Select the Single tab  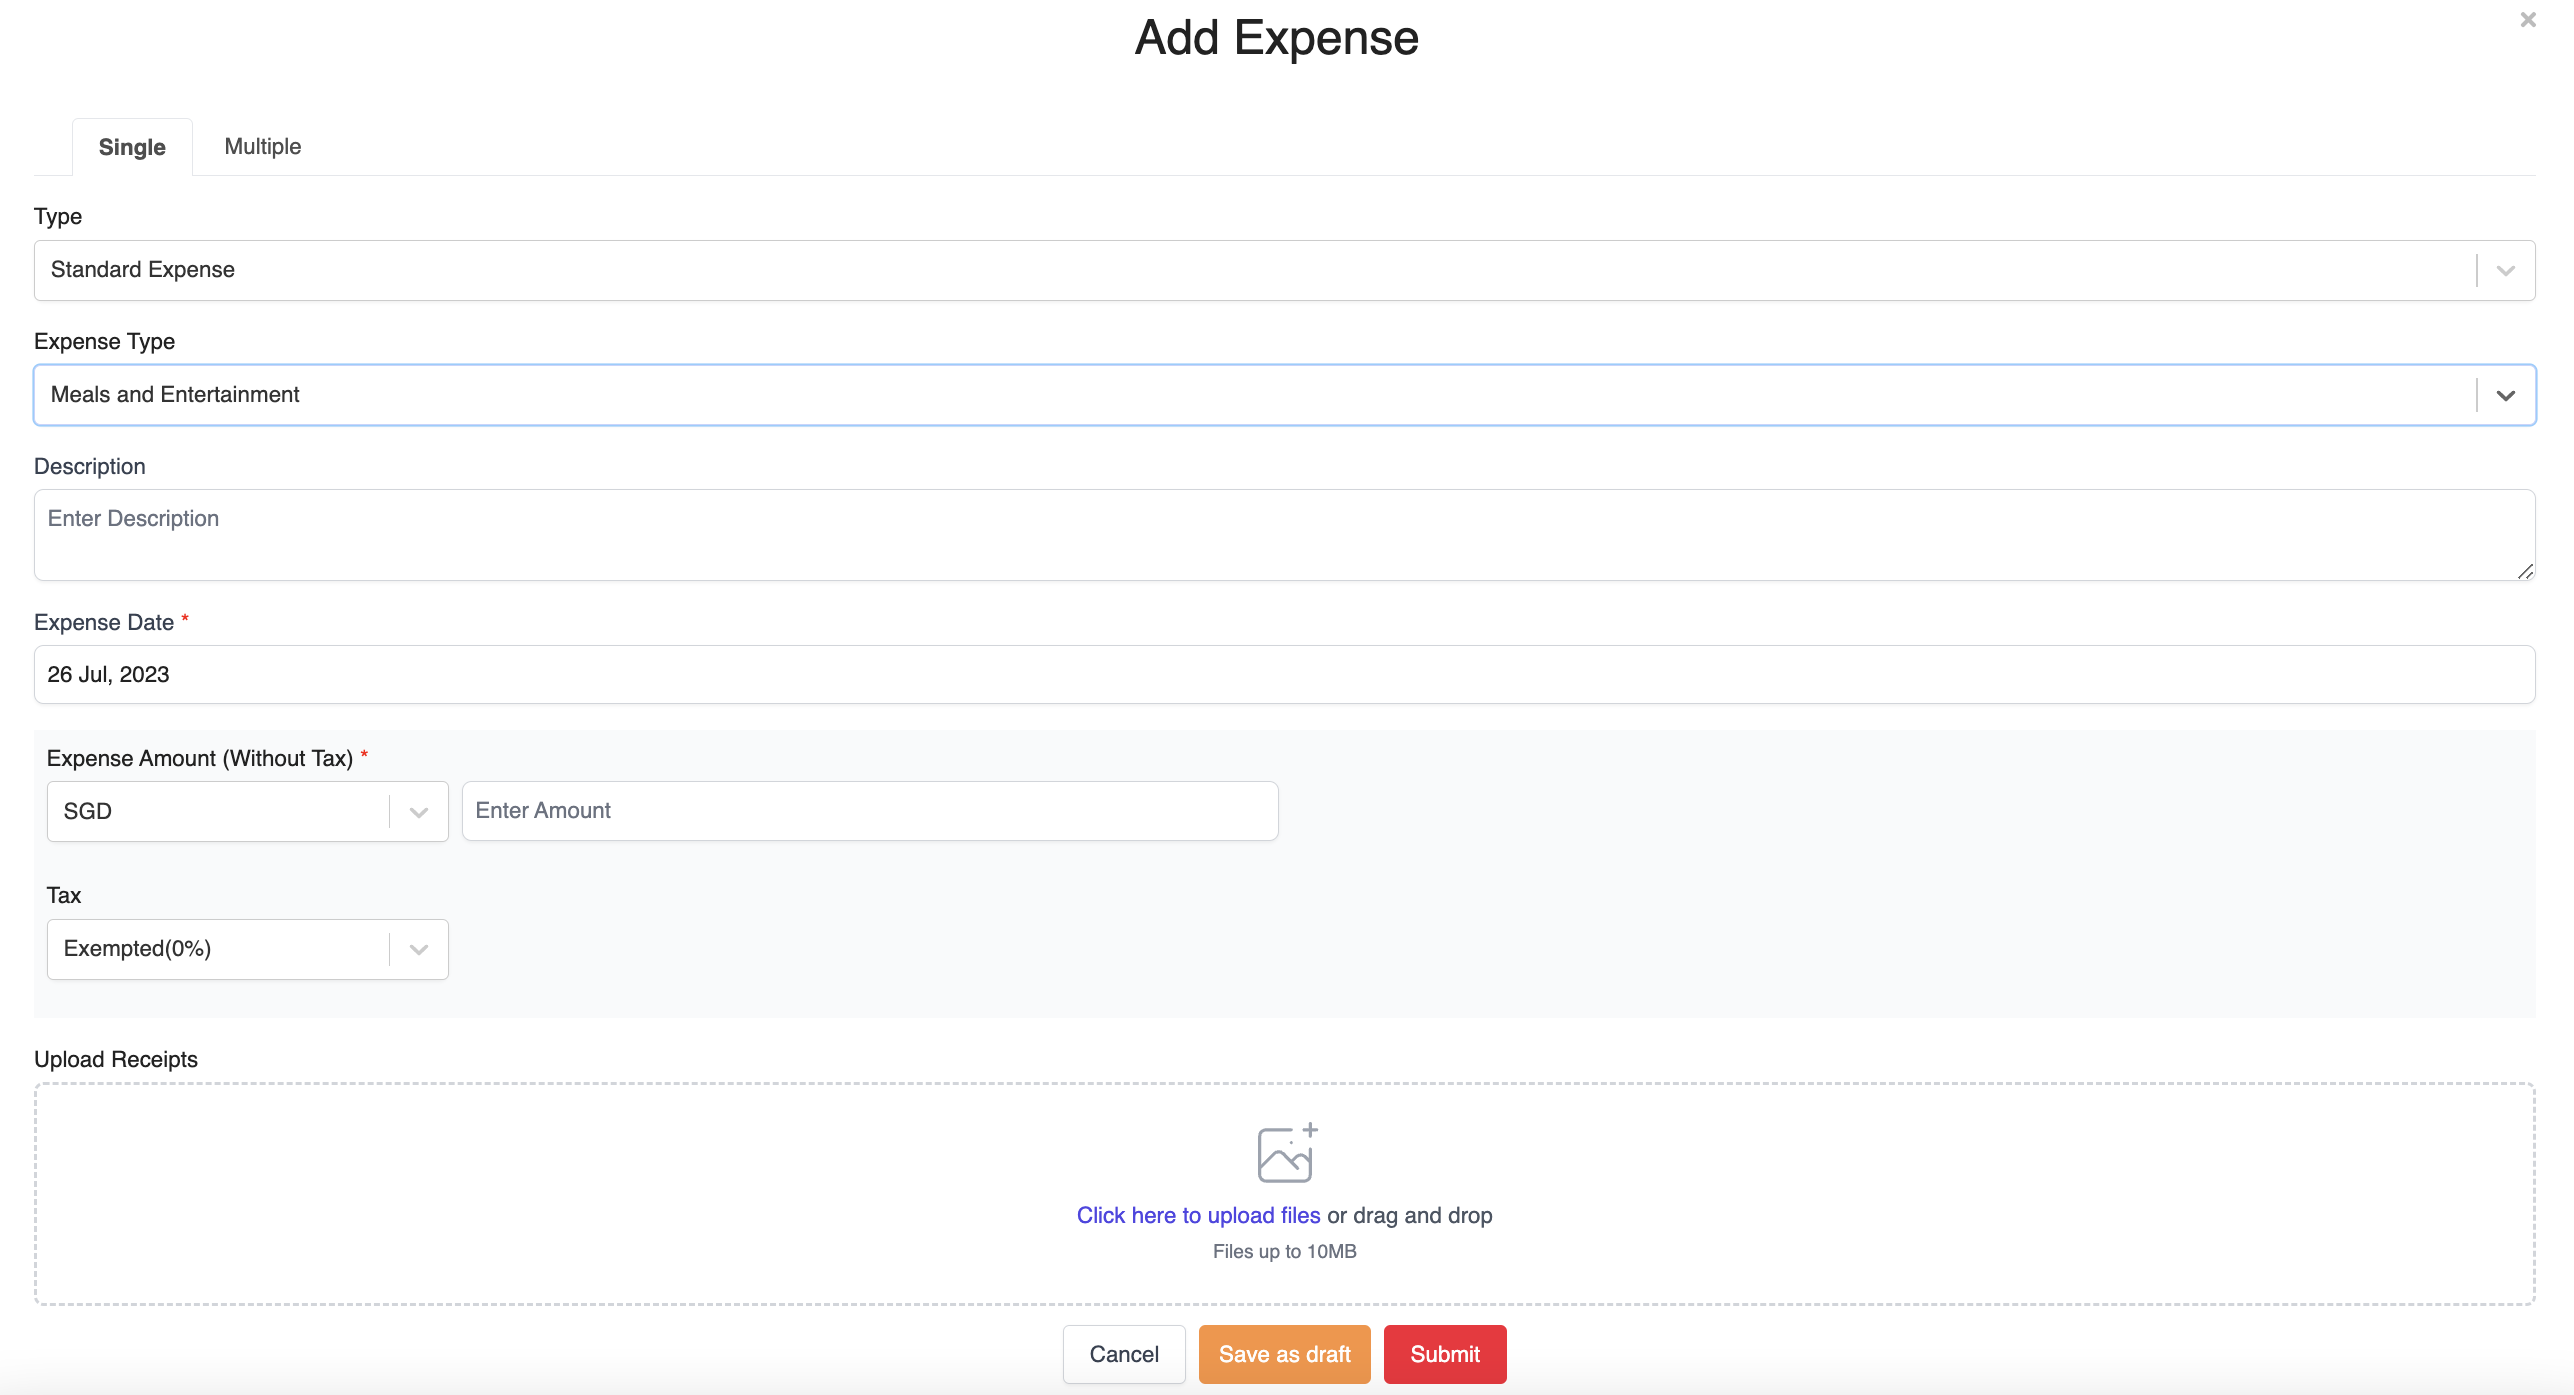coord(132,148)
